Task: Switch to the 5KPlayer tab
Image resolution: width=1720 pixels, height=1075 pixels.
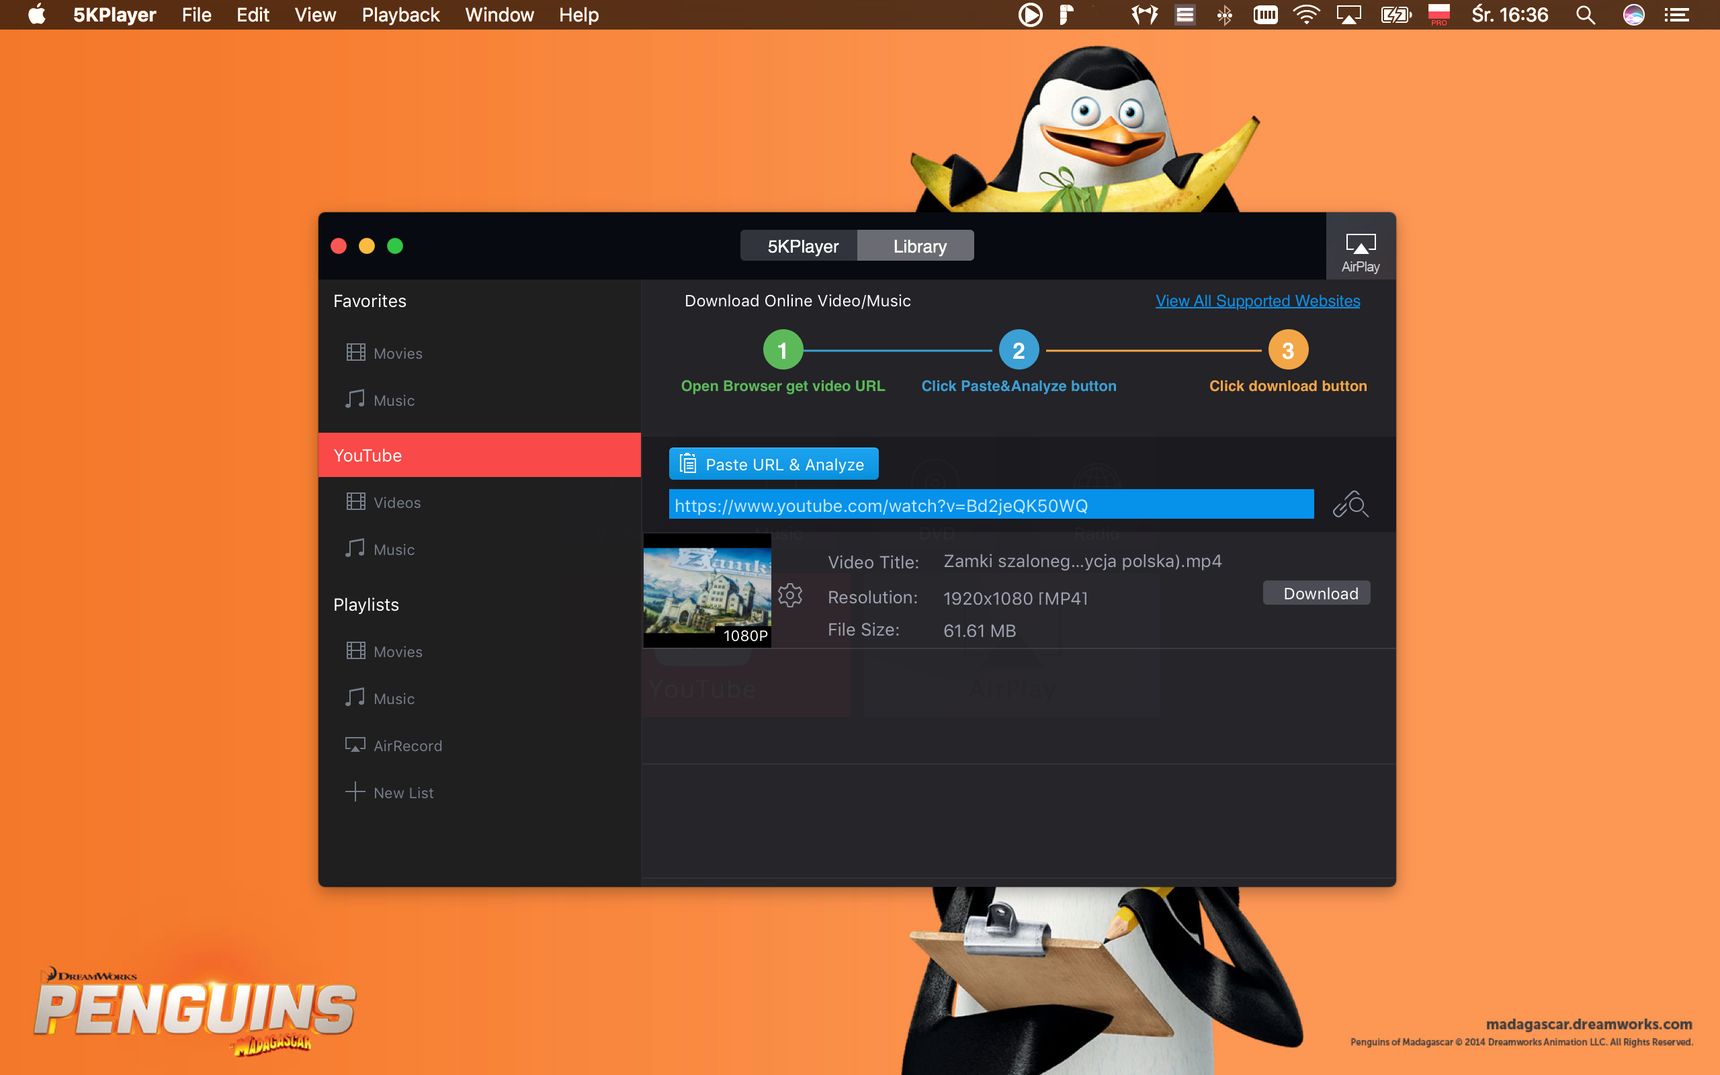Action: (x=799, y=246)
